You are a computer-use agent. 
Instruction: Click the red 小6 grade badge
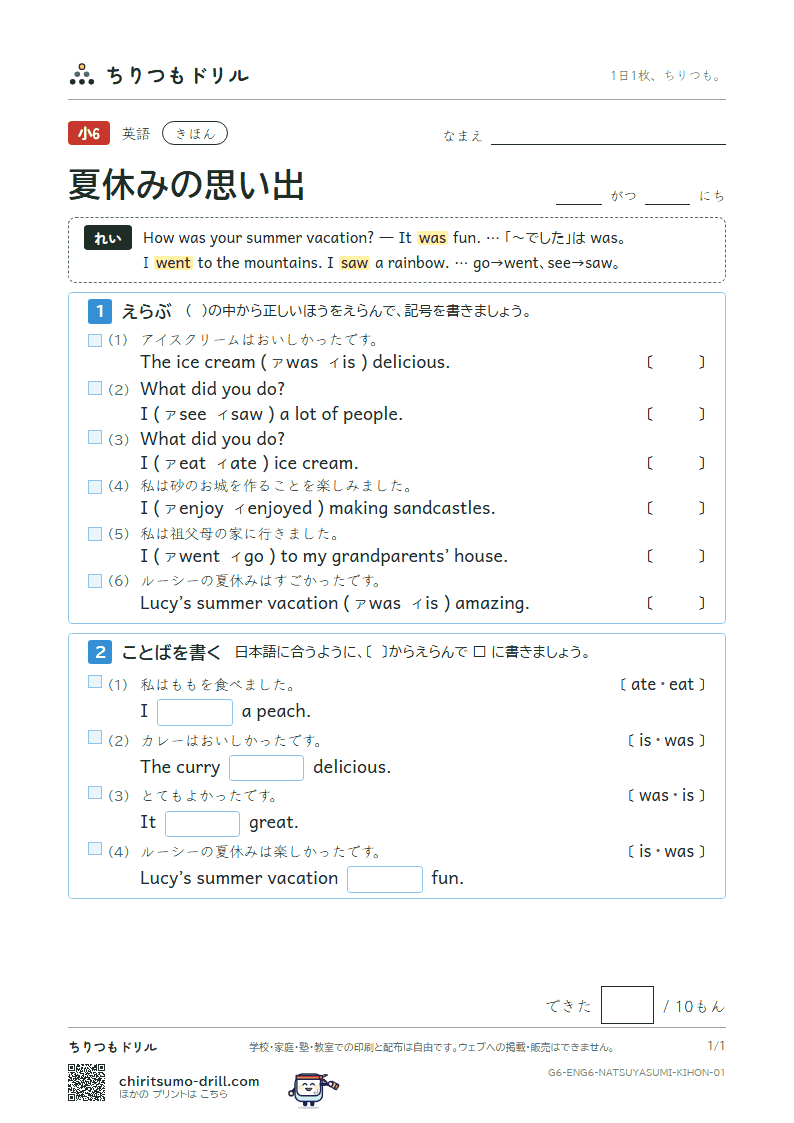(x=89, y=133)
